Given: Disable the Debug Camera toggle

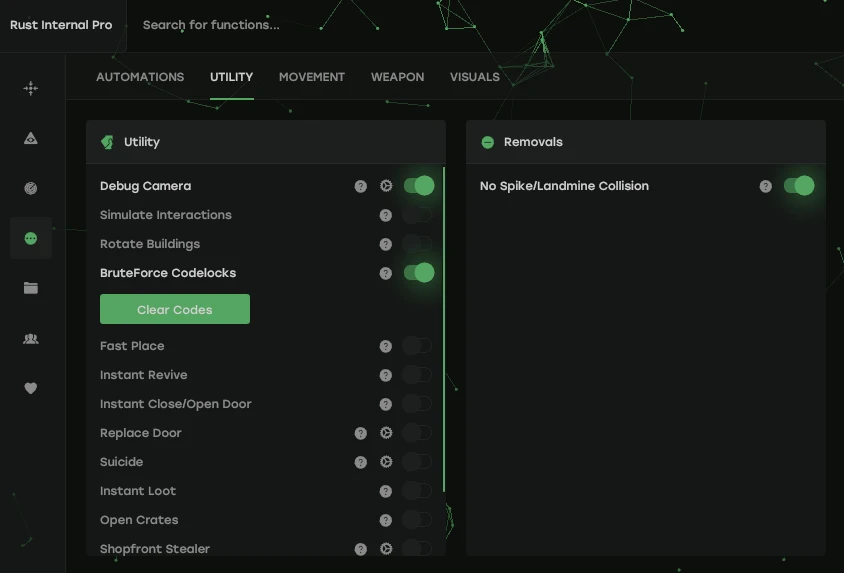Looking at the screenshot, I should (419, 186).
